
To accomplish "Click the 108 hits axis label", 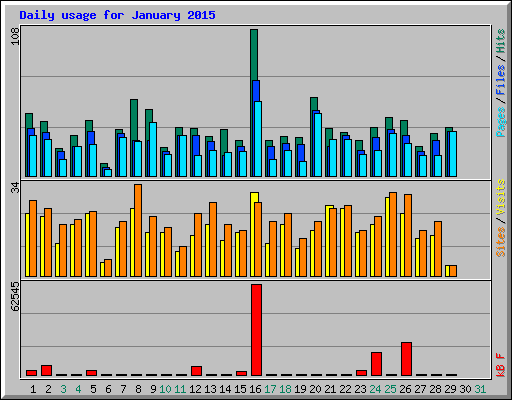I will click(16, 36).
